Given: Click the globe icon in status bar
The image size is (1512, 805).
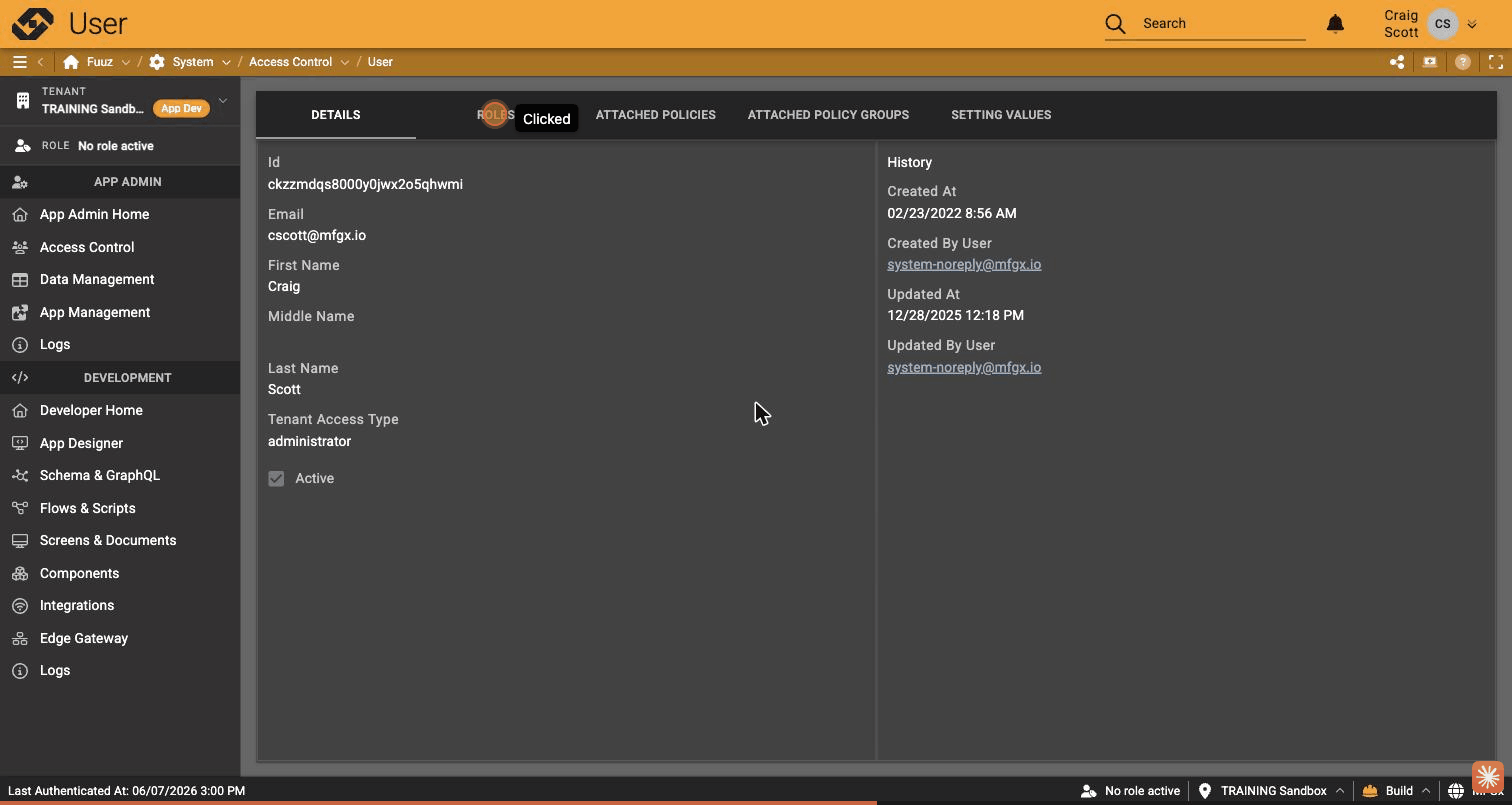Looking at the screenshot, I should pos(1456,790).
